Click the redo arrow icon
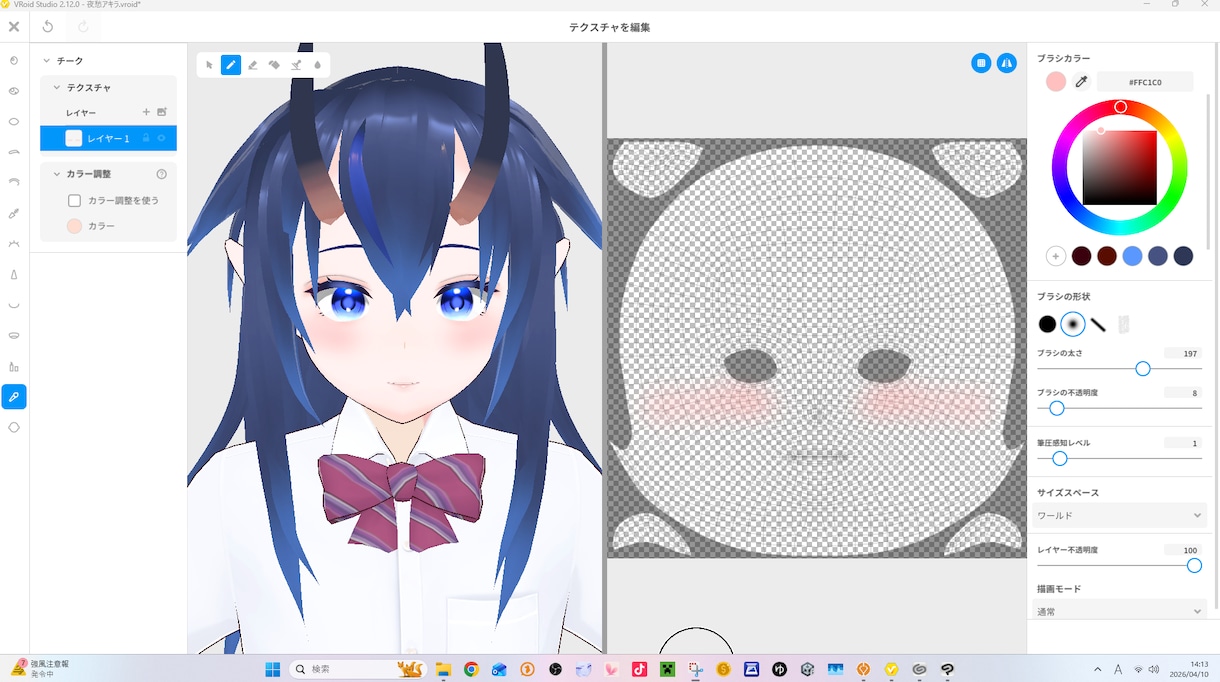 83,27
